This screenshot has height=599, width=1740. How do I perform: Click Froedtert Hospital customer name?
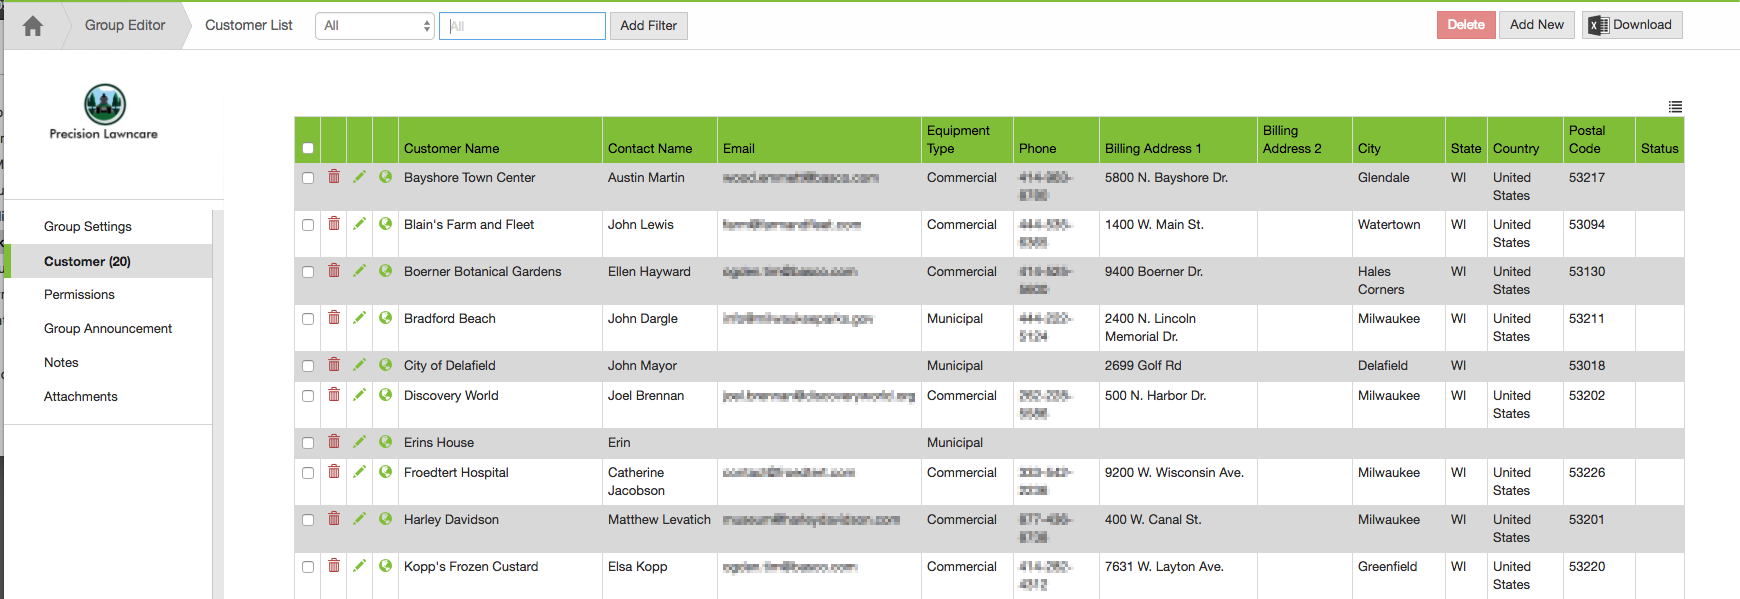coord(456,472)
